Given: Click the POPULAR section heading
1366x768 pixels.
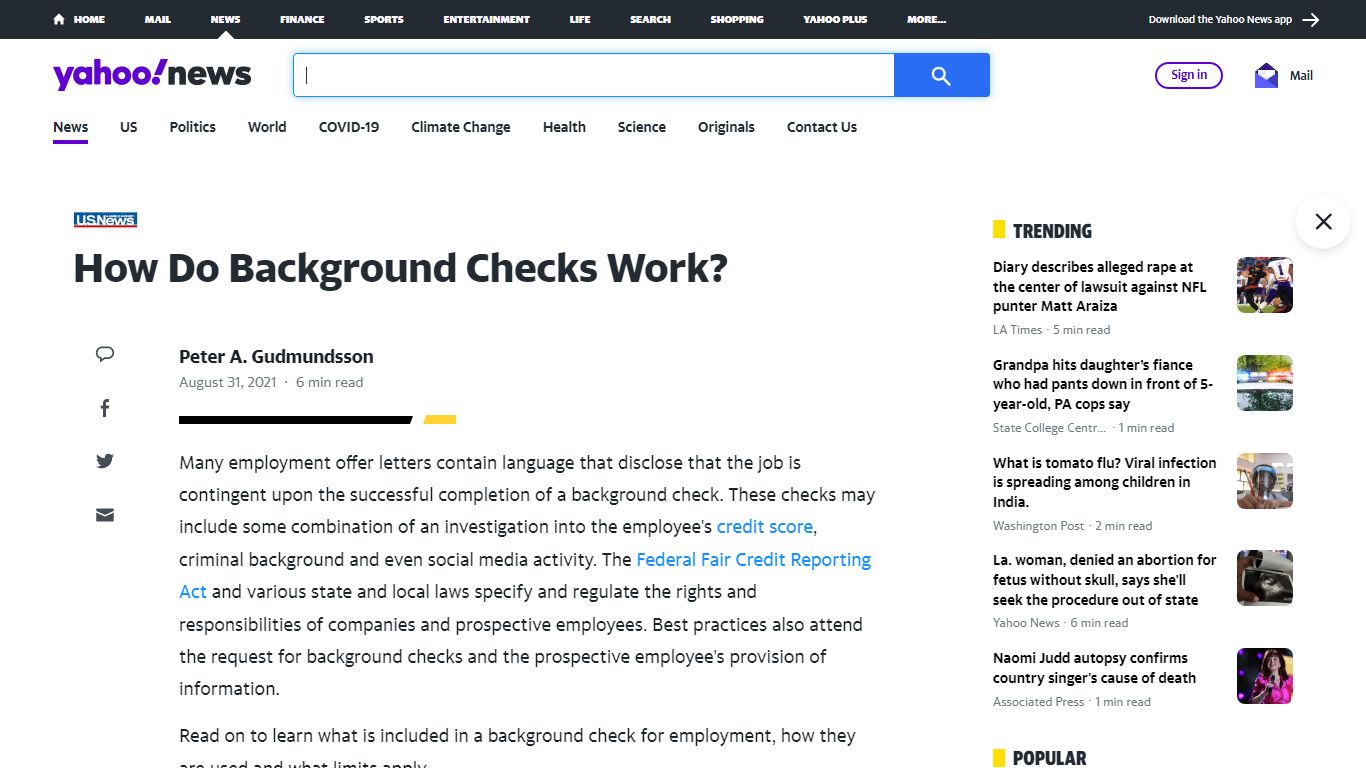Looking at the screenshot, I should [x=1049, y=758].
